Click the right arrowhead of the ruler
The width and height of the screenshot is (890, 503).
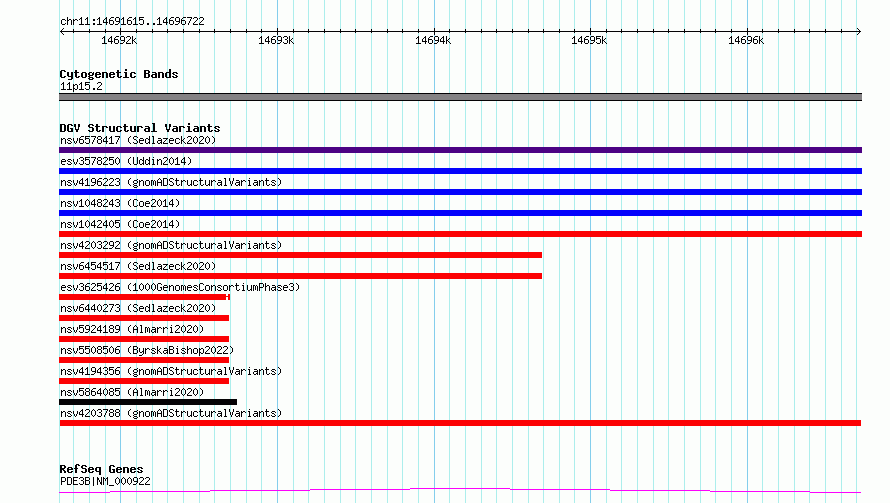coord(859,31)
